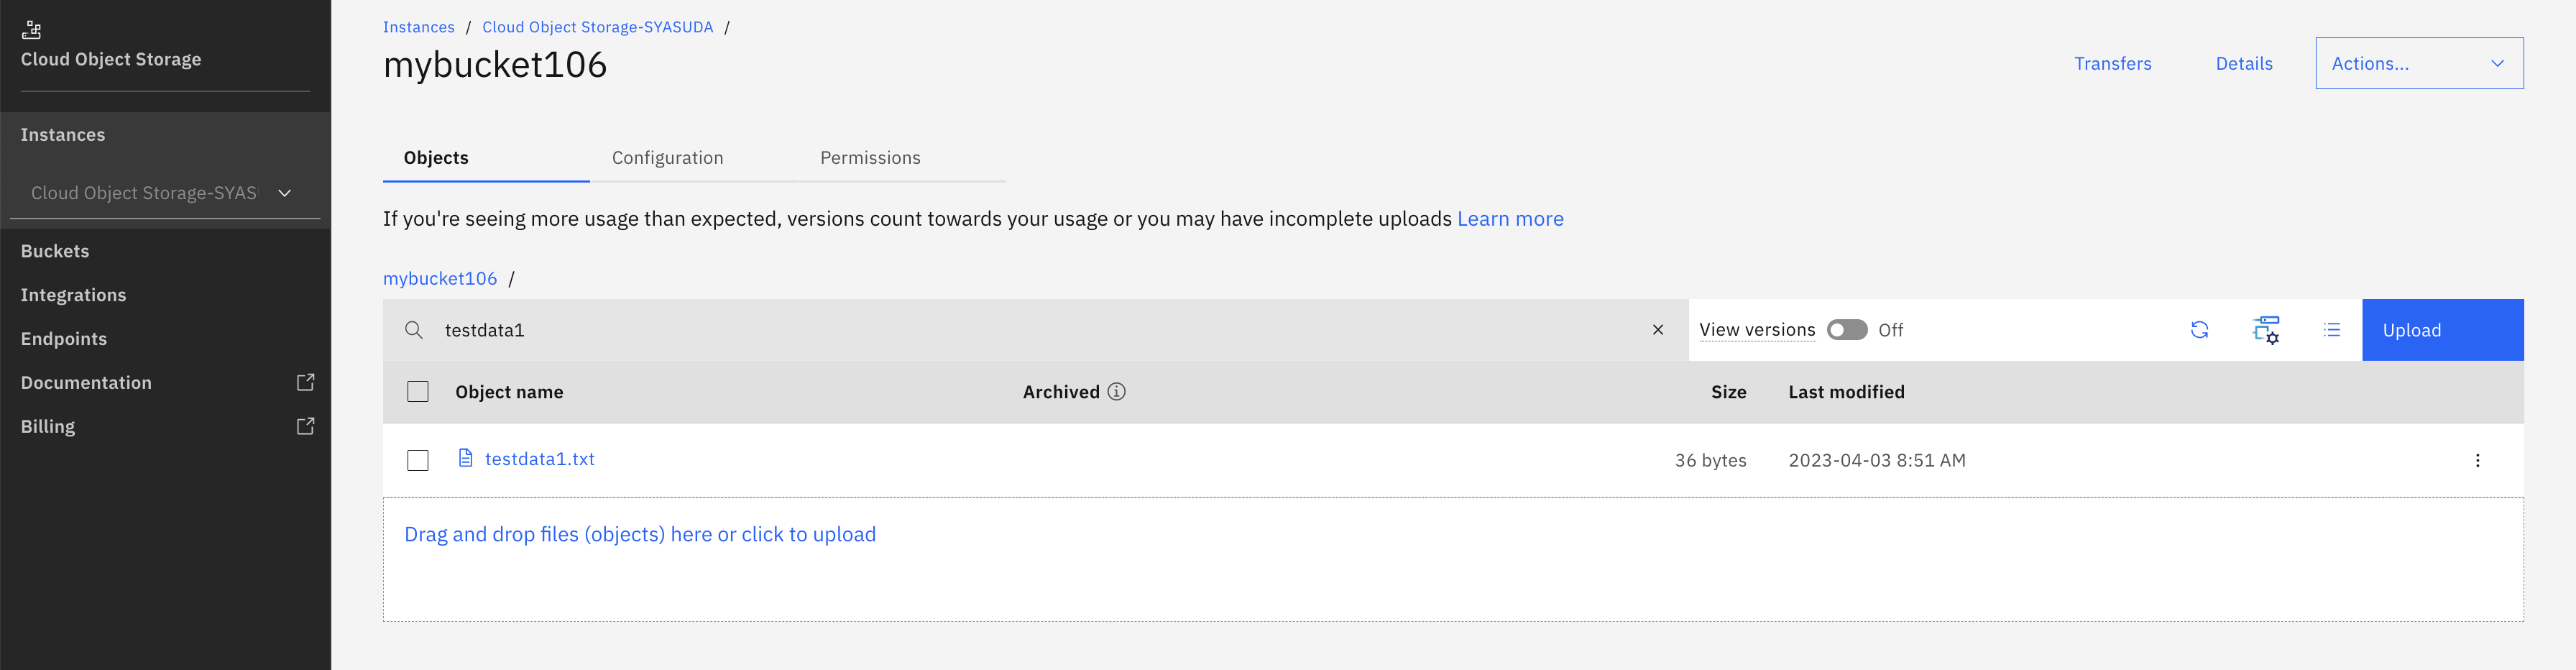Go to Cloud Object Storage-SYASUDA breadcrumb
The image size is (2576, 670).
(x=597, y=27)
